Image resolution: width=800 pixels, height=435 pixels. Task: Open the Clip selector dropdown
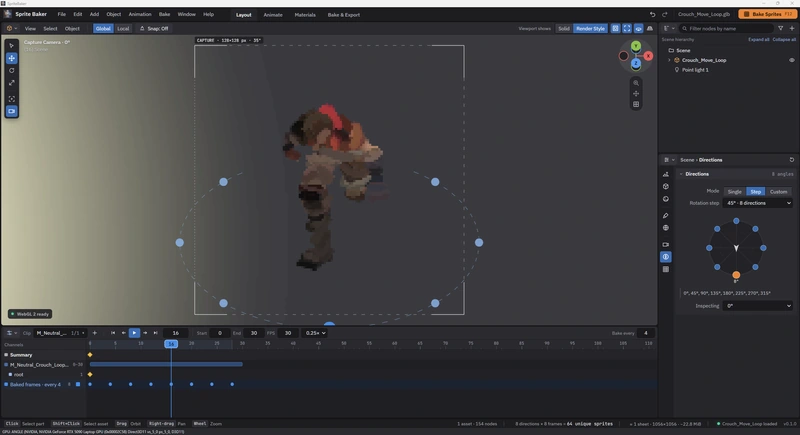pyautogui.click(x=60, y=333)
